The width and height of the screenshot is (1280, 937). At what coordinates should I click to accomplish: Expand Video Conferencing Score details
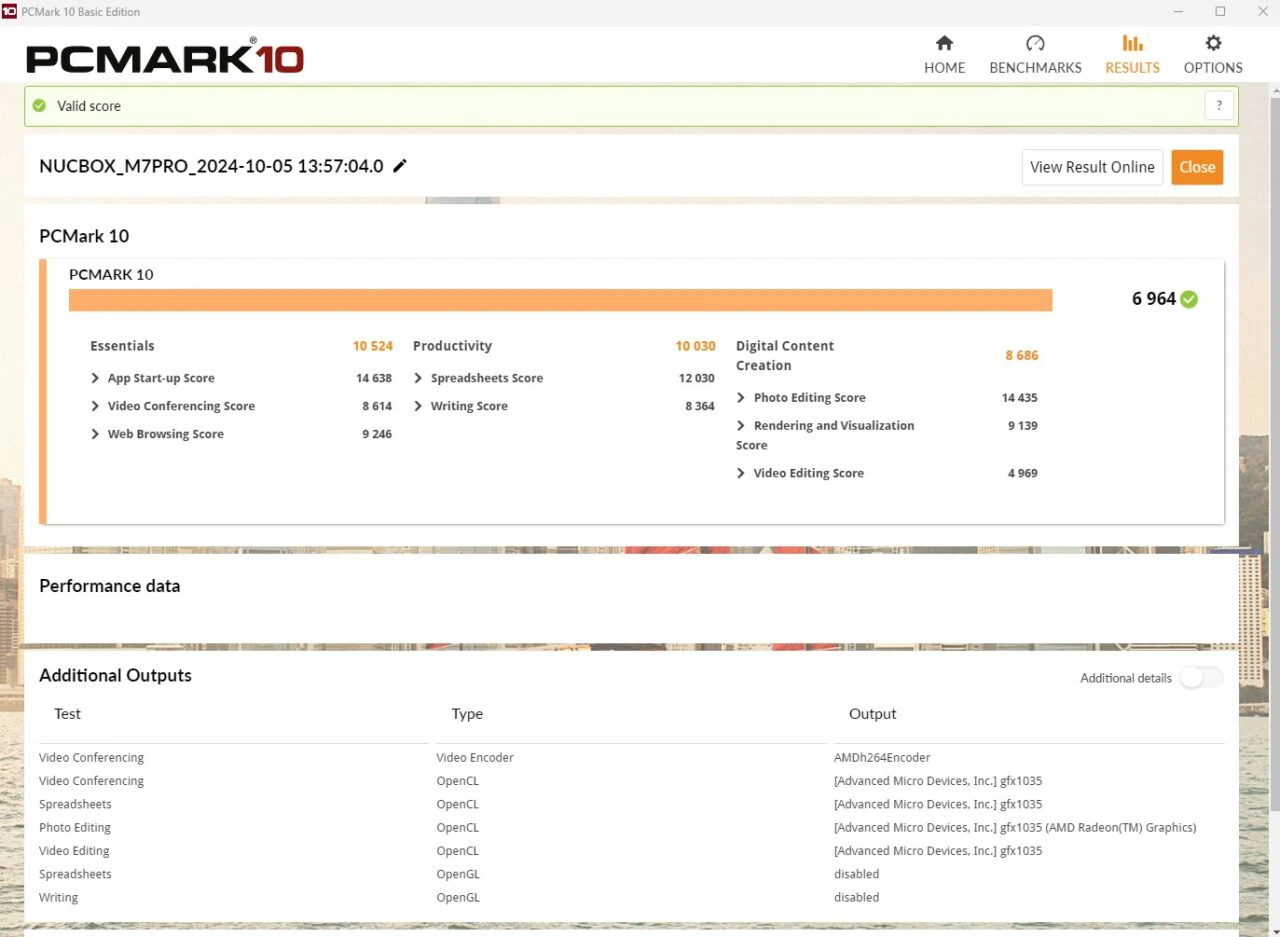point(96,406)
